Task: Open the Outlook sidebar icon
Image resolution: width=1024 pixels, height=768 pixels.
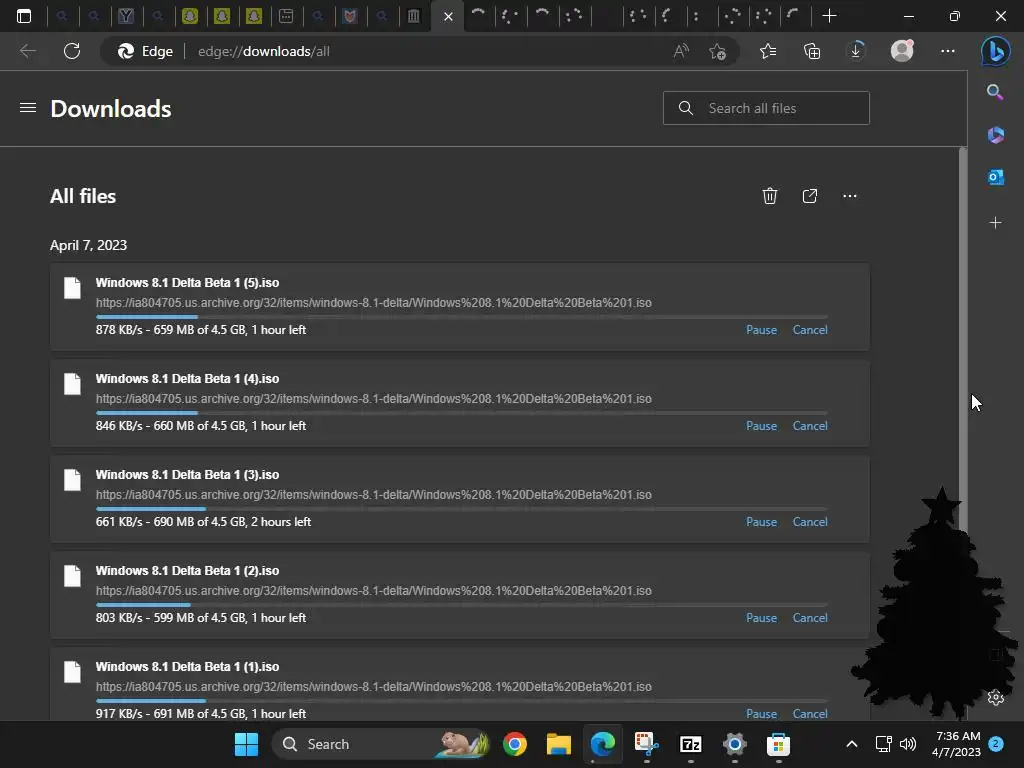Action: [x=995, y=177]
